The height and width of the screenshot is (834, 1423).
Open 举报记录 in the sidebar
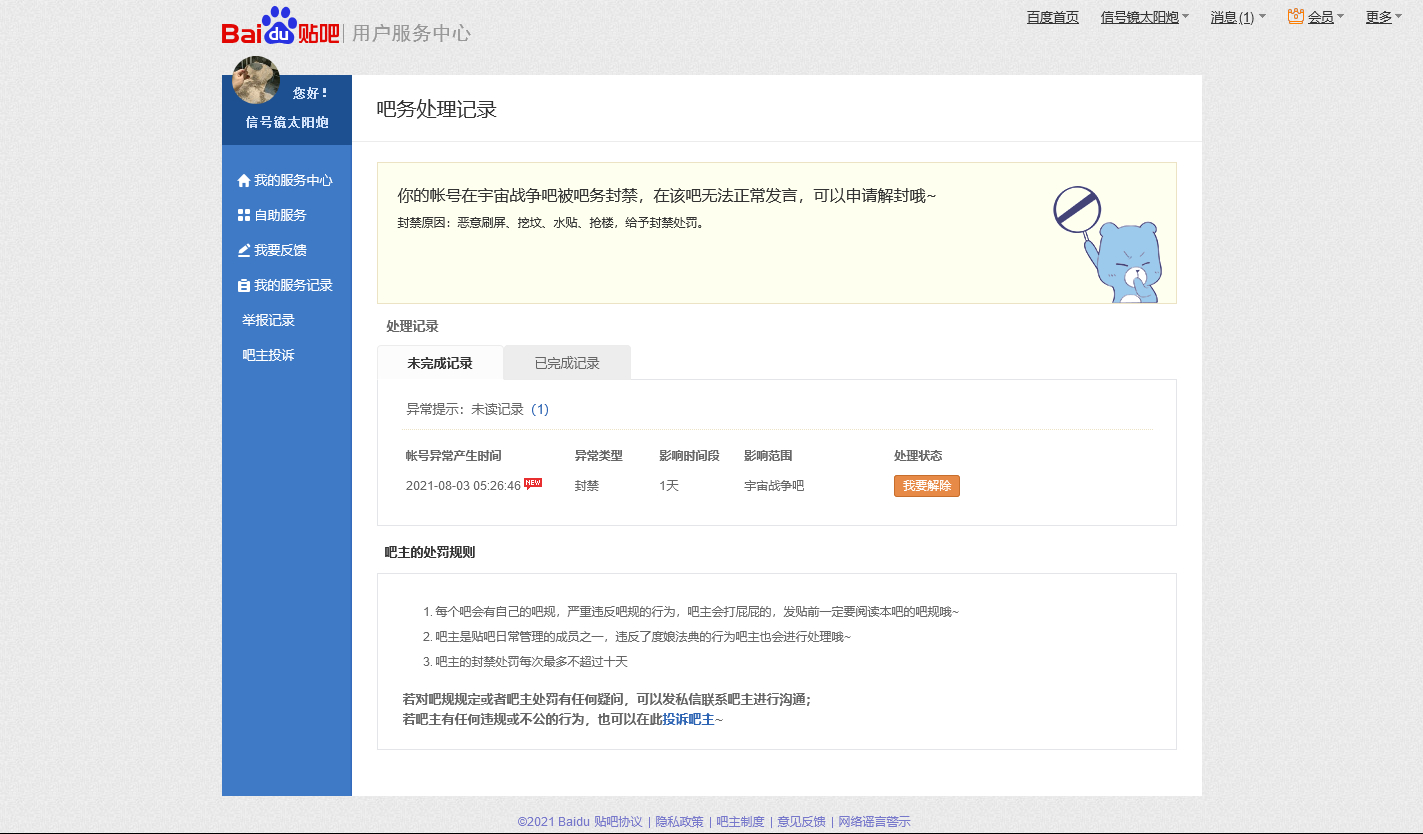point(268,320)
